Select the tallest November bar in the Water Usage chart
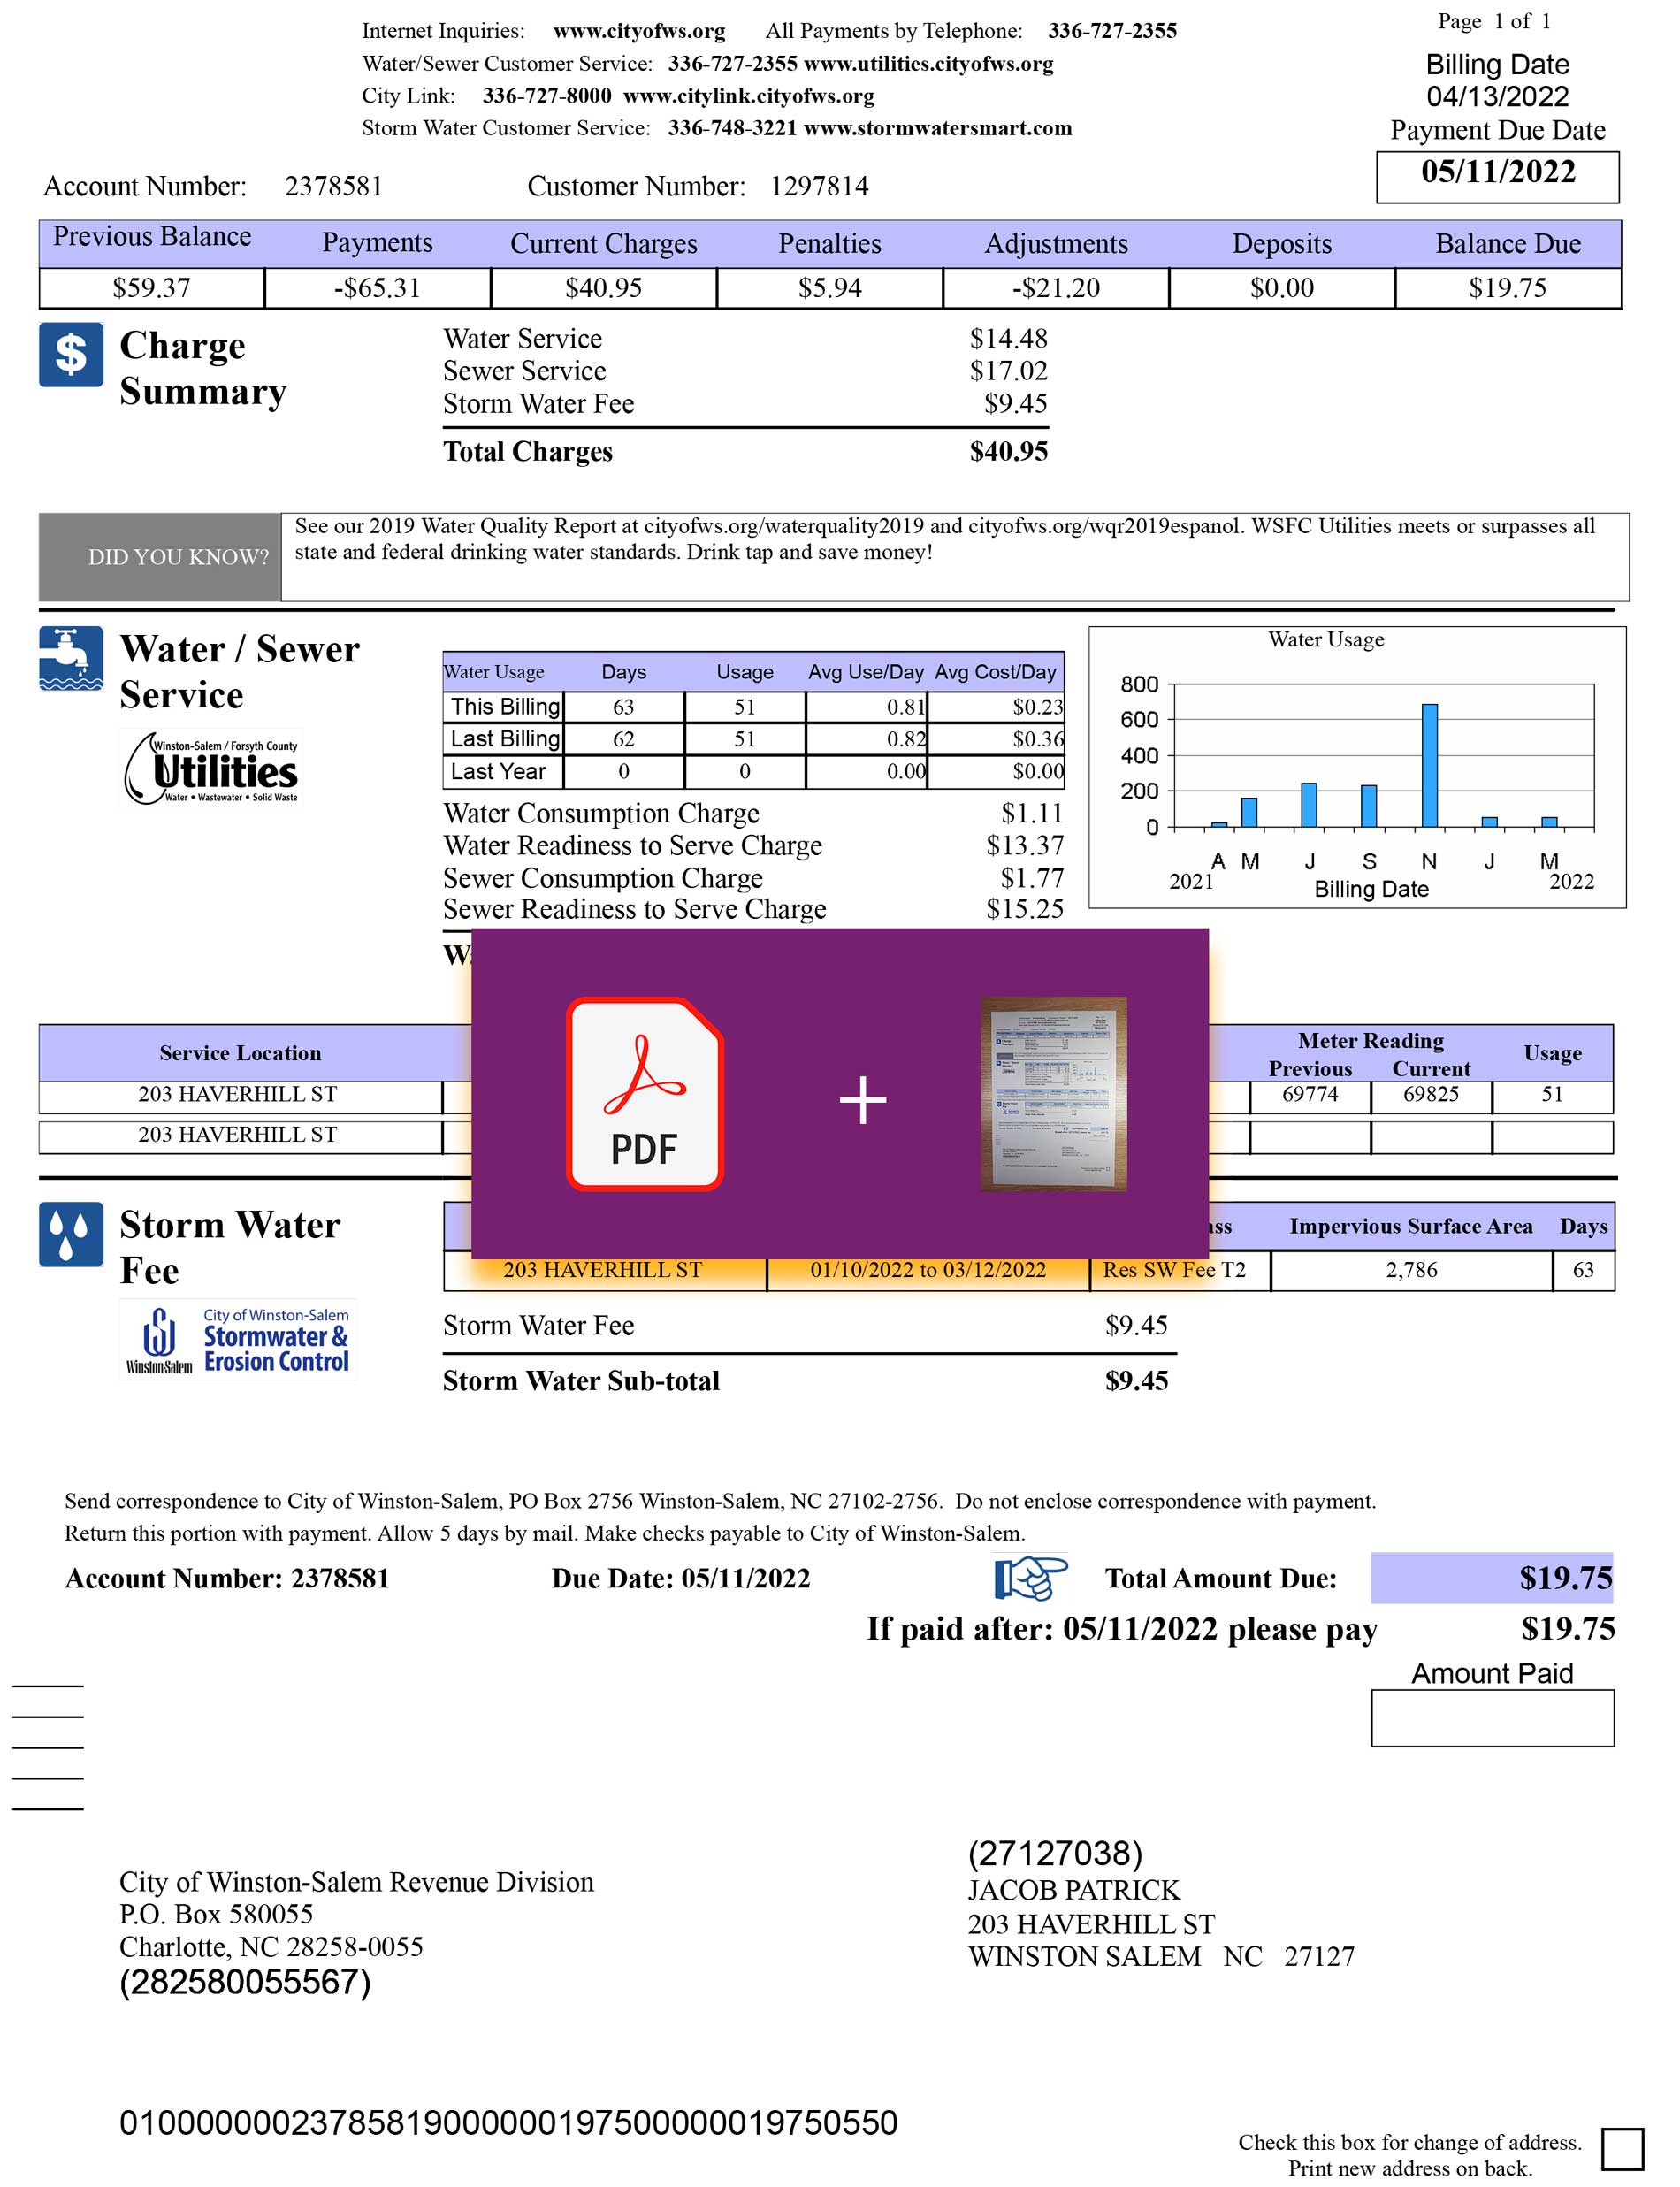 pyautogui.click(x=1430, y=766)
